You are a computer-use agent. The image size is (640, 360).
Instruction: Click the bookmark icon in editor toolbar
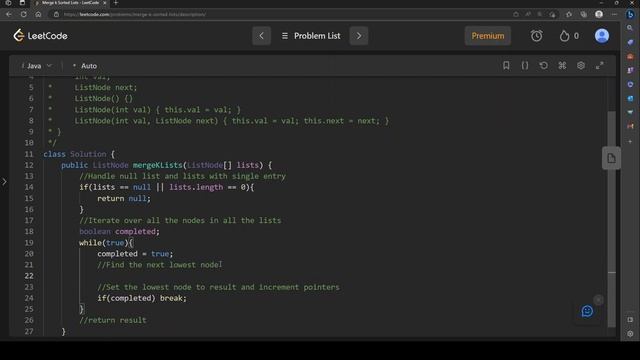pos(506,65)
